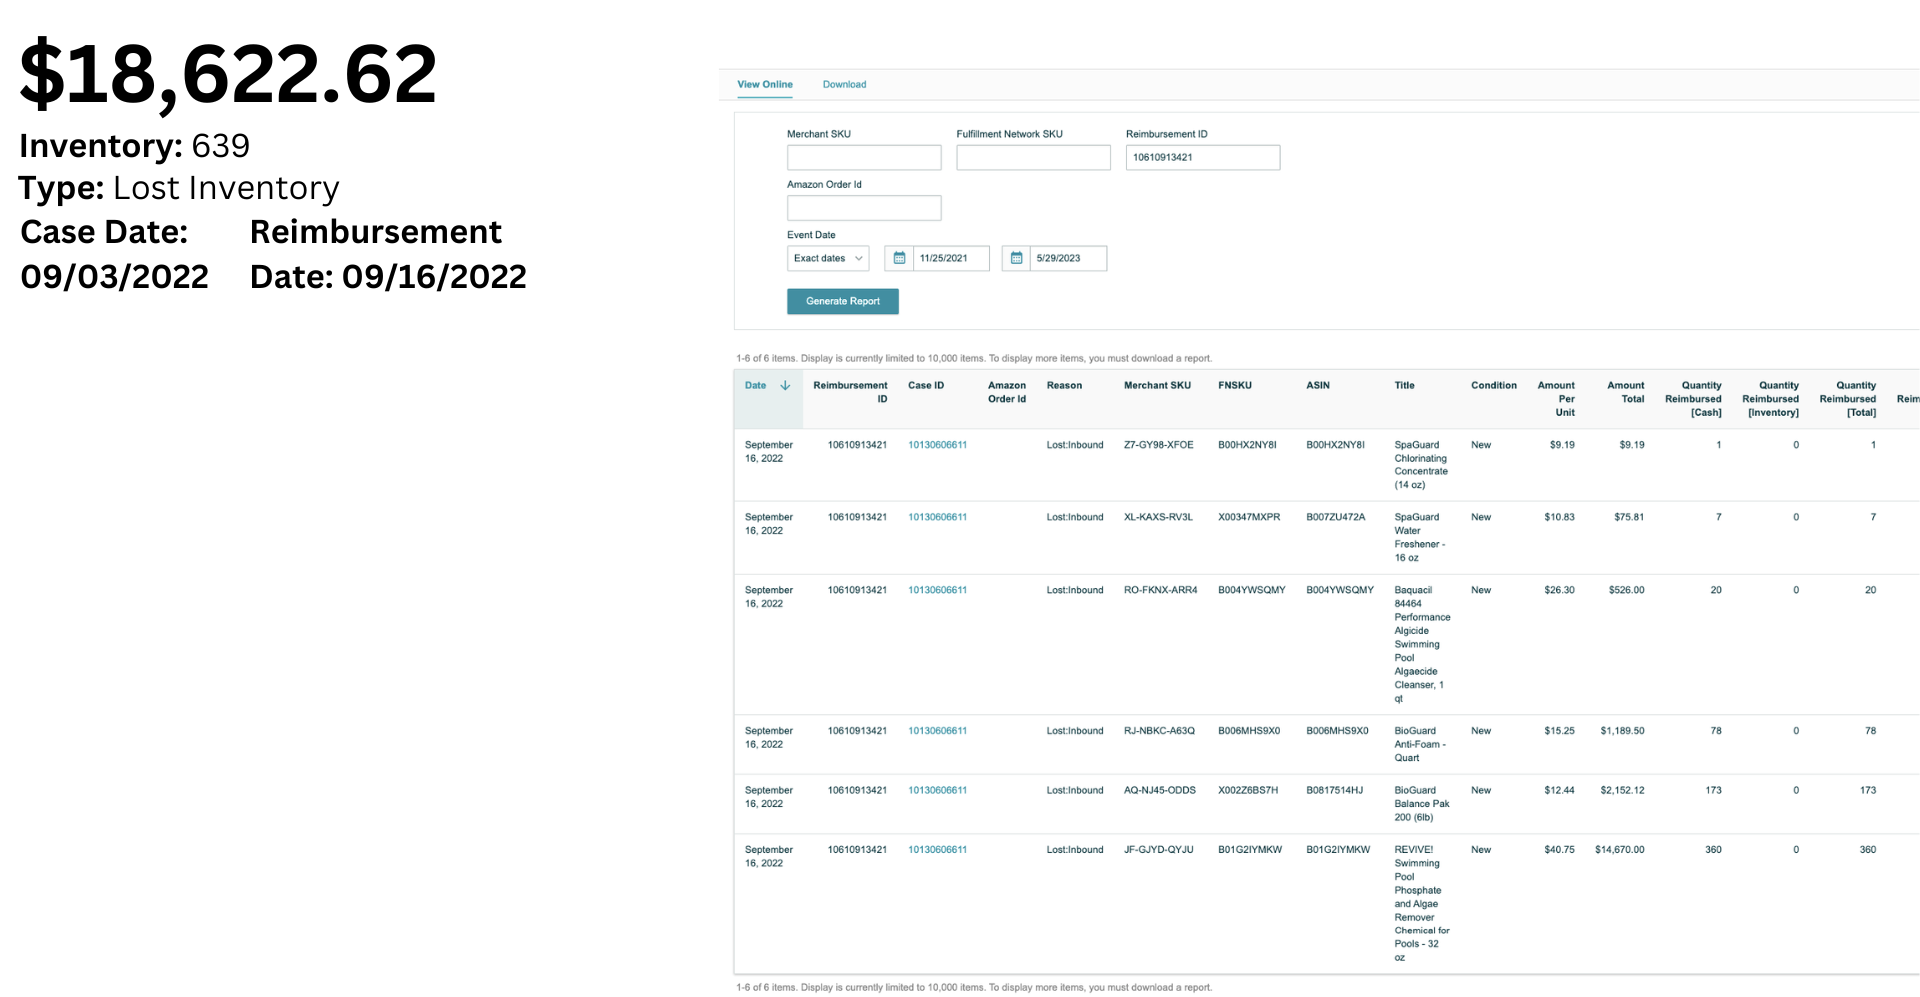1920x997 pixels.
Task: Open Case ID link for SpaGuard Chlorinating row
Action: click(937, 445)
